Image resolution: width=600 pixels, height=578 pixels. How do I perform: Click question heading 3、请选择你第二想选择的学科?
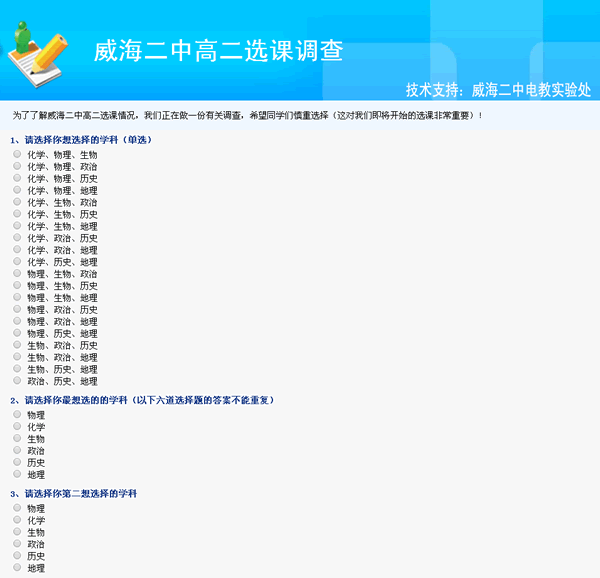(73, 493)
